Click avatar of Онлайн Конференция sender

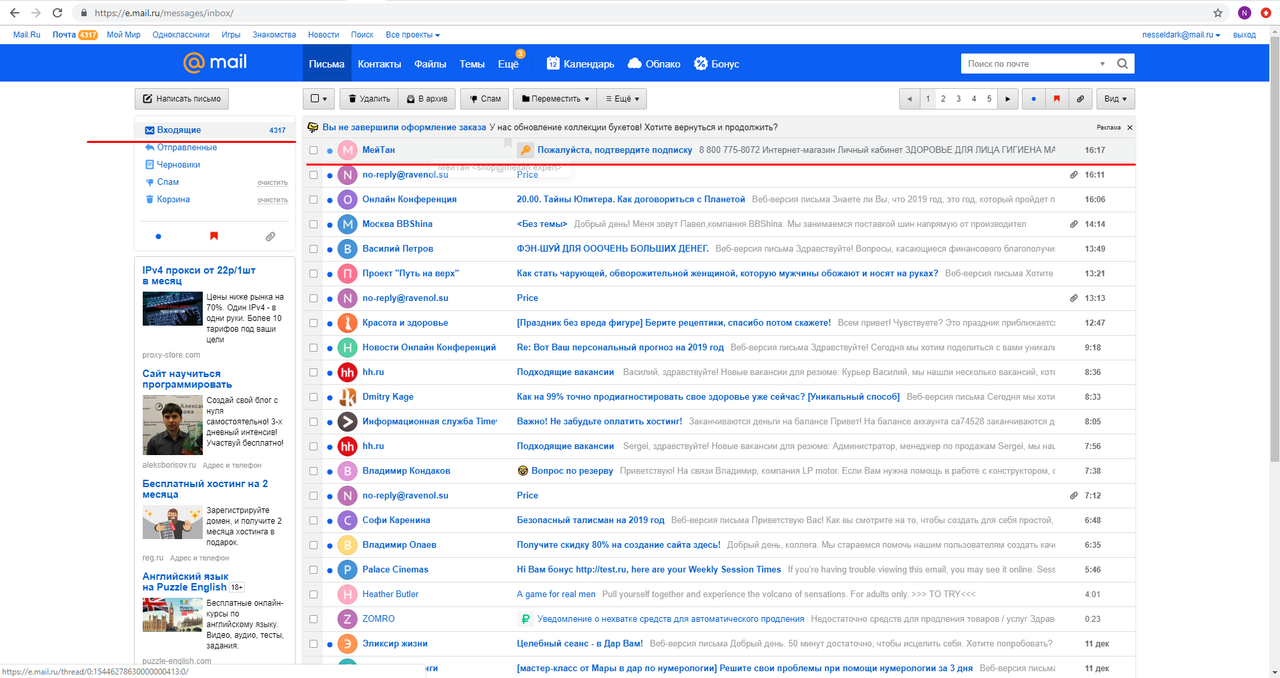pyautogui.click(x=348, y=199)
